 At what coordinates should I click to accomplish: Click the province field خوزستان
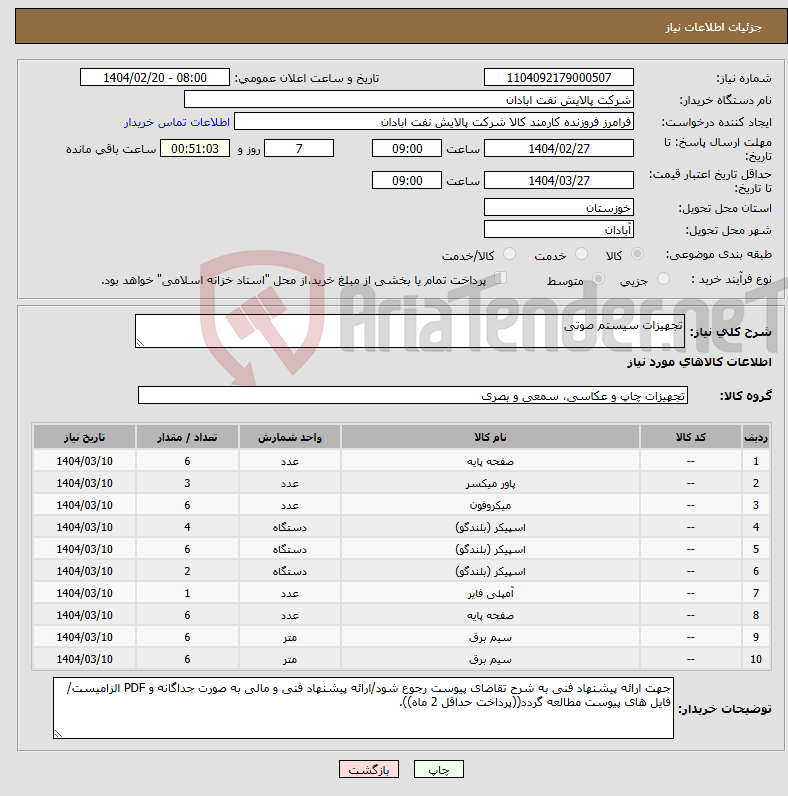point(559,208)
